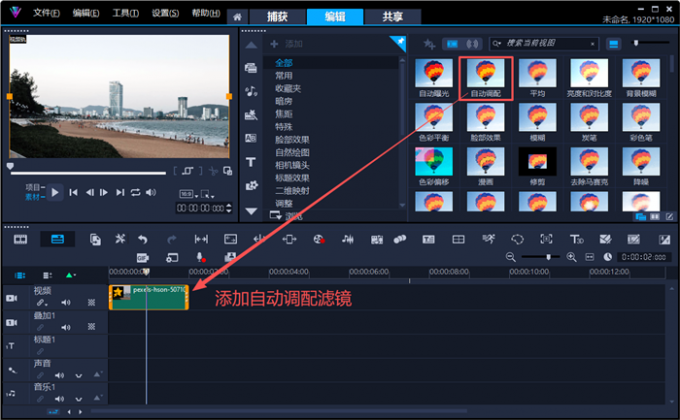Open the 编辑 menu in menu bar
Image resolution: width=680 pixels, height=420 pixels.
(85, 13)
